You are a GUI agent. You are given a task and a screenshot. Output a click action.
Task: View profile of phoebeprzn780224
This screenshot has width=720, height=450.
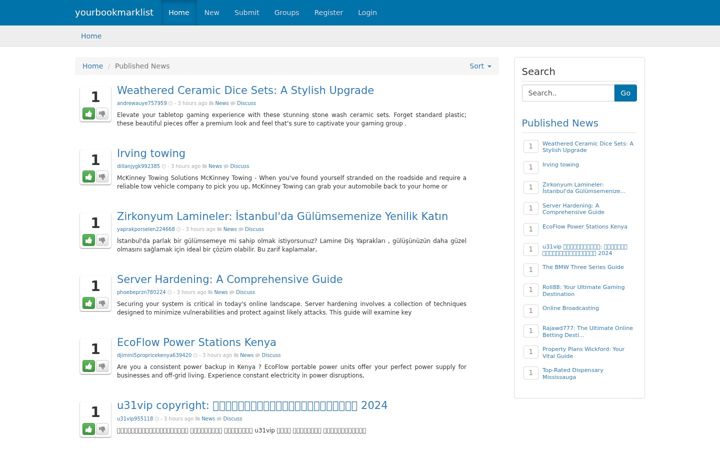141,292
